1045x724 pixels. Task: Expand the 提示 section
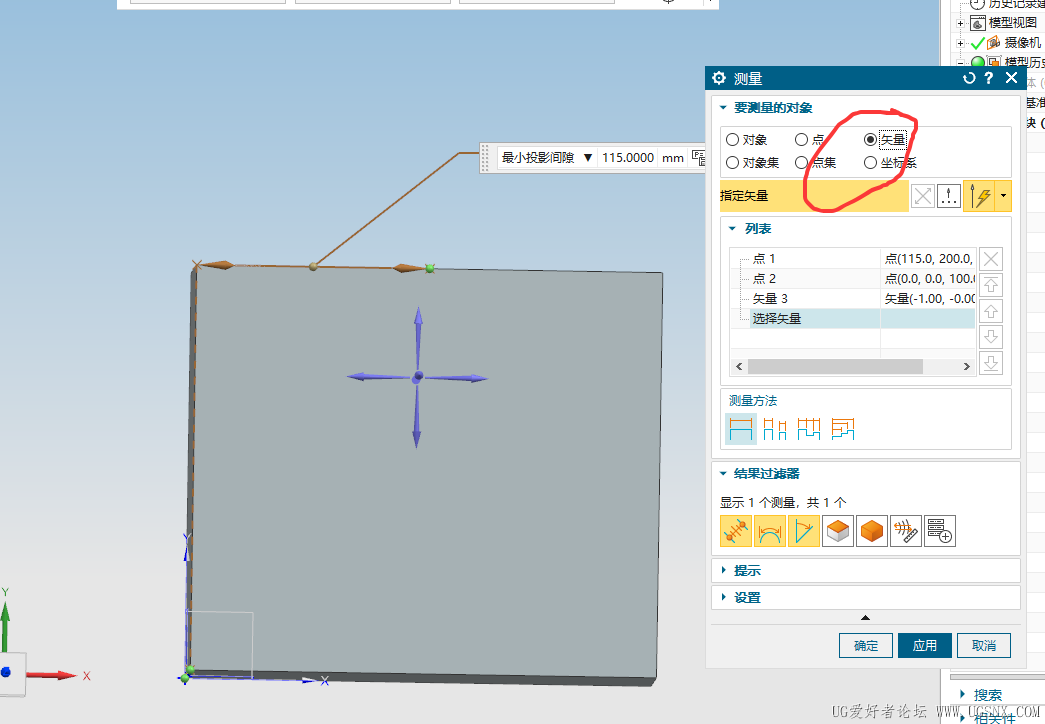pyautogui.click(x=724, y=571)
